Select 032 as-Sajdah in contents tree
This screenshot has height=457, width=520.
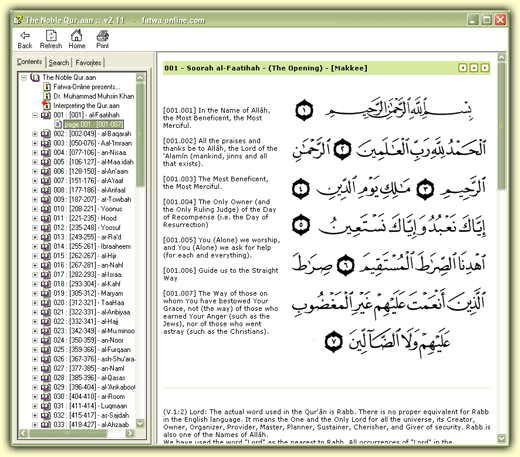coord(91,415)
